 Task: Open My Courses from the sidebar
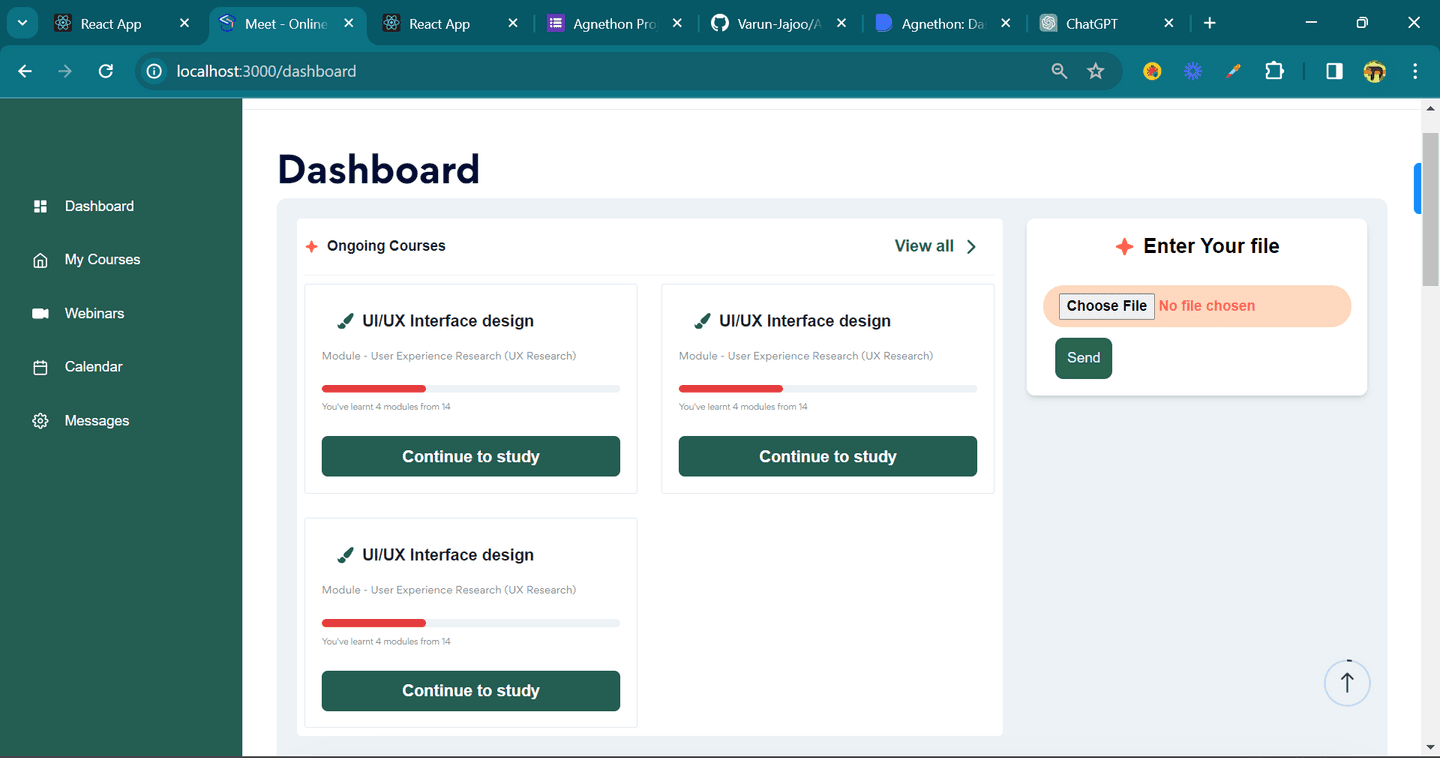tap(102, 260)
